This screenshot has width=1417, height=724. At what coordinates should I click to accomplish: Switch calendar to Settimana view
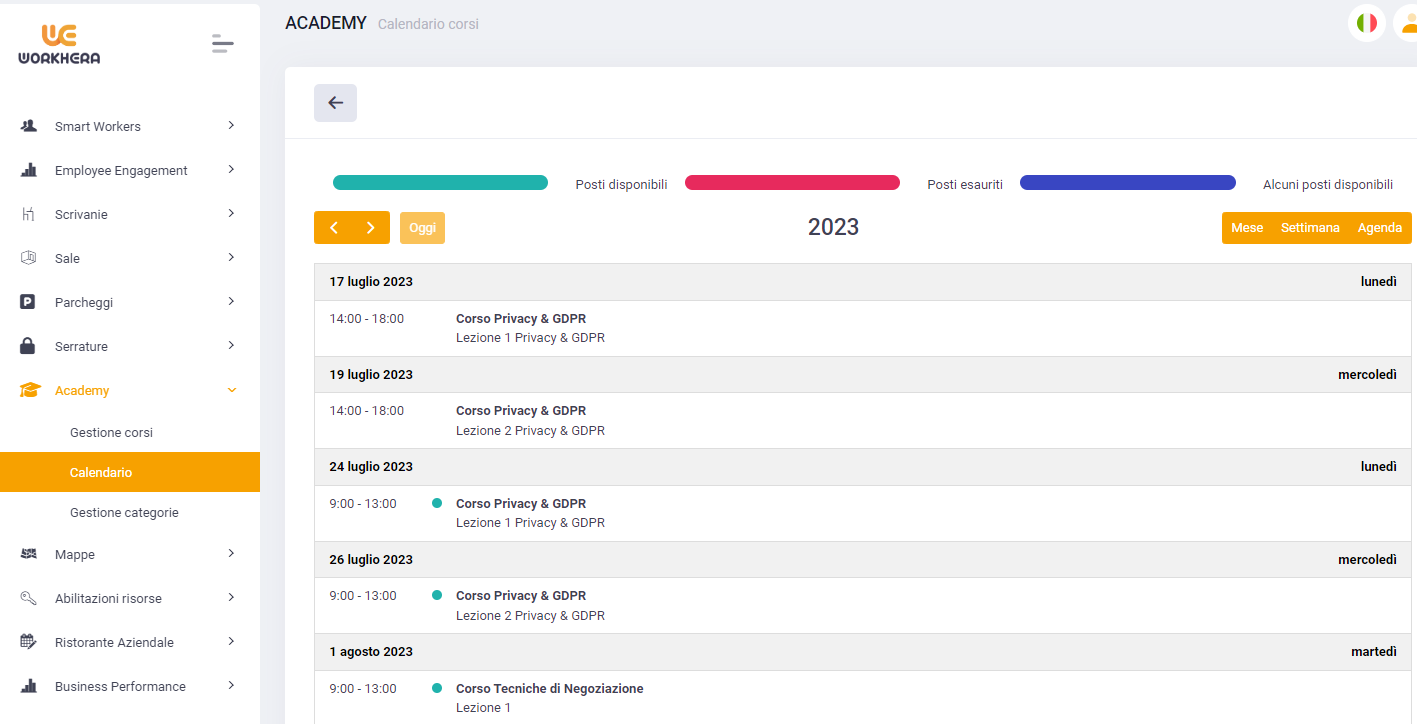1310,228
